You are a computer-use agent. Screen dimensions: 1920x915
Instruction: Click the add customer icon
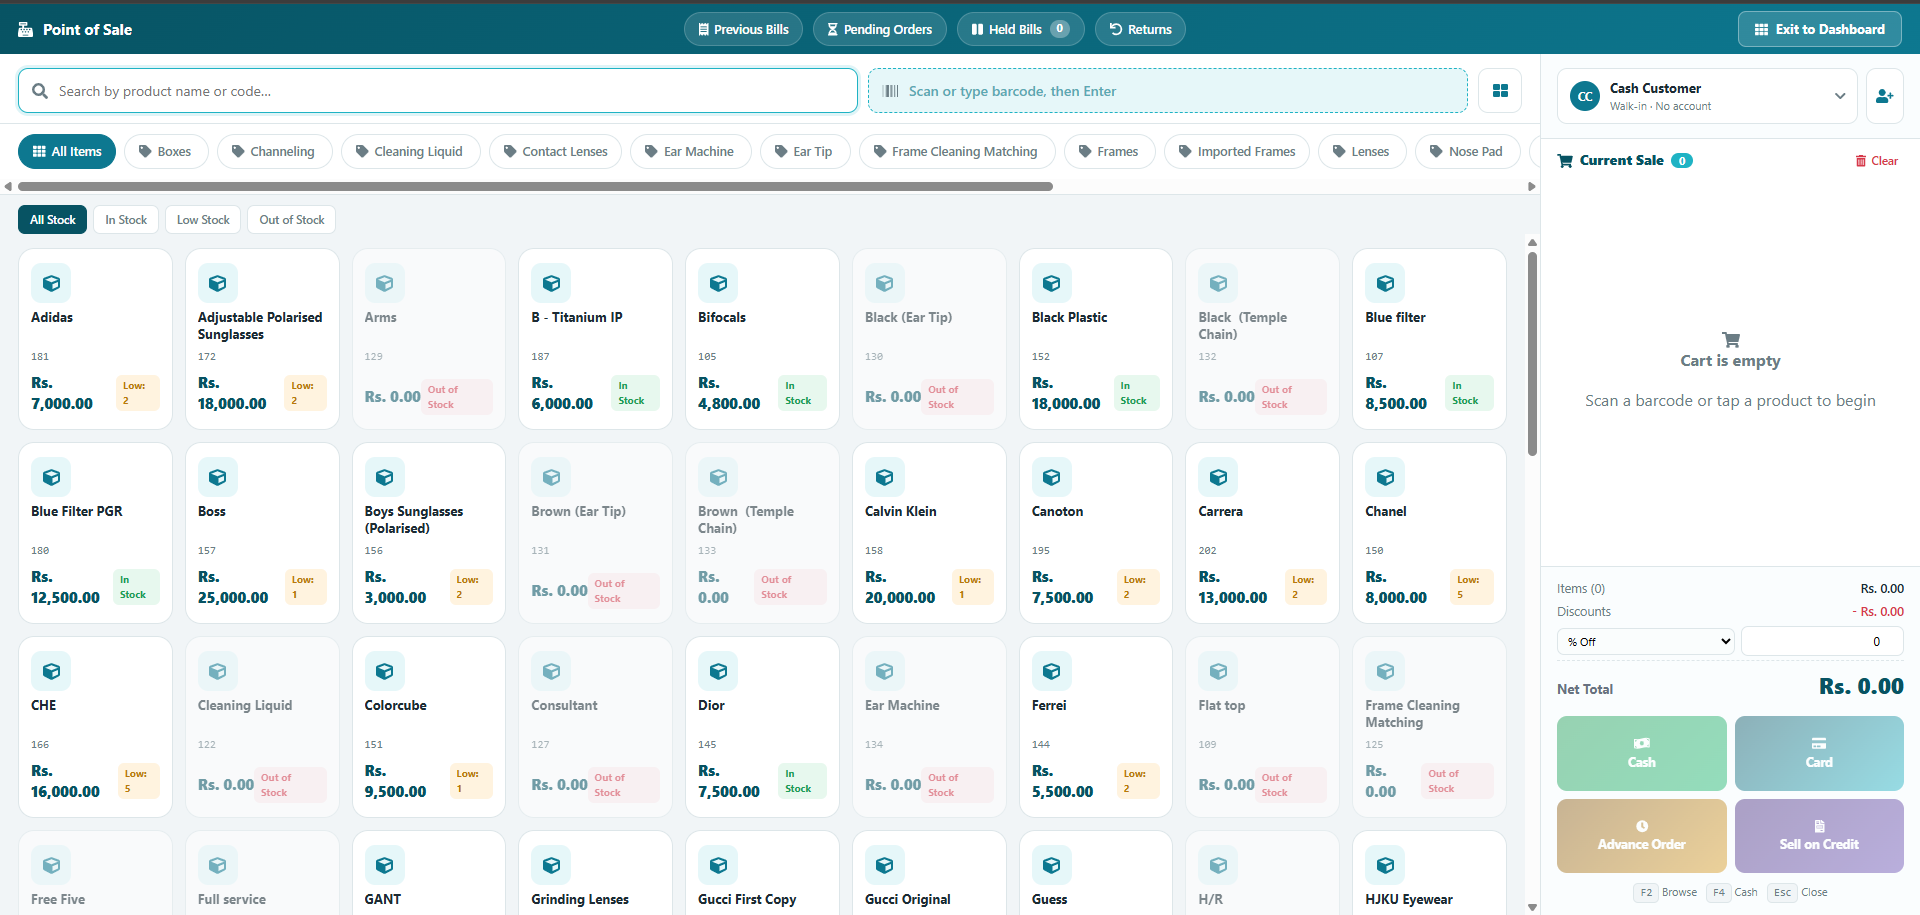coord(1884,96)
